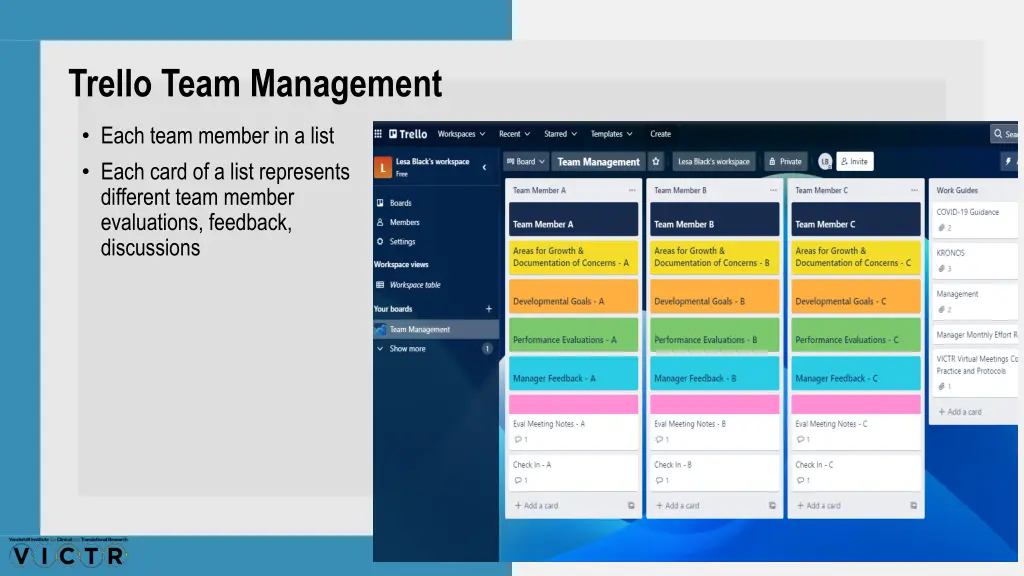Click template icon in Team Member B list
This screenshot has width=1024, height=576.
pos(772,506)
